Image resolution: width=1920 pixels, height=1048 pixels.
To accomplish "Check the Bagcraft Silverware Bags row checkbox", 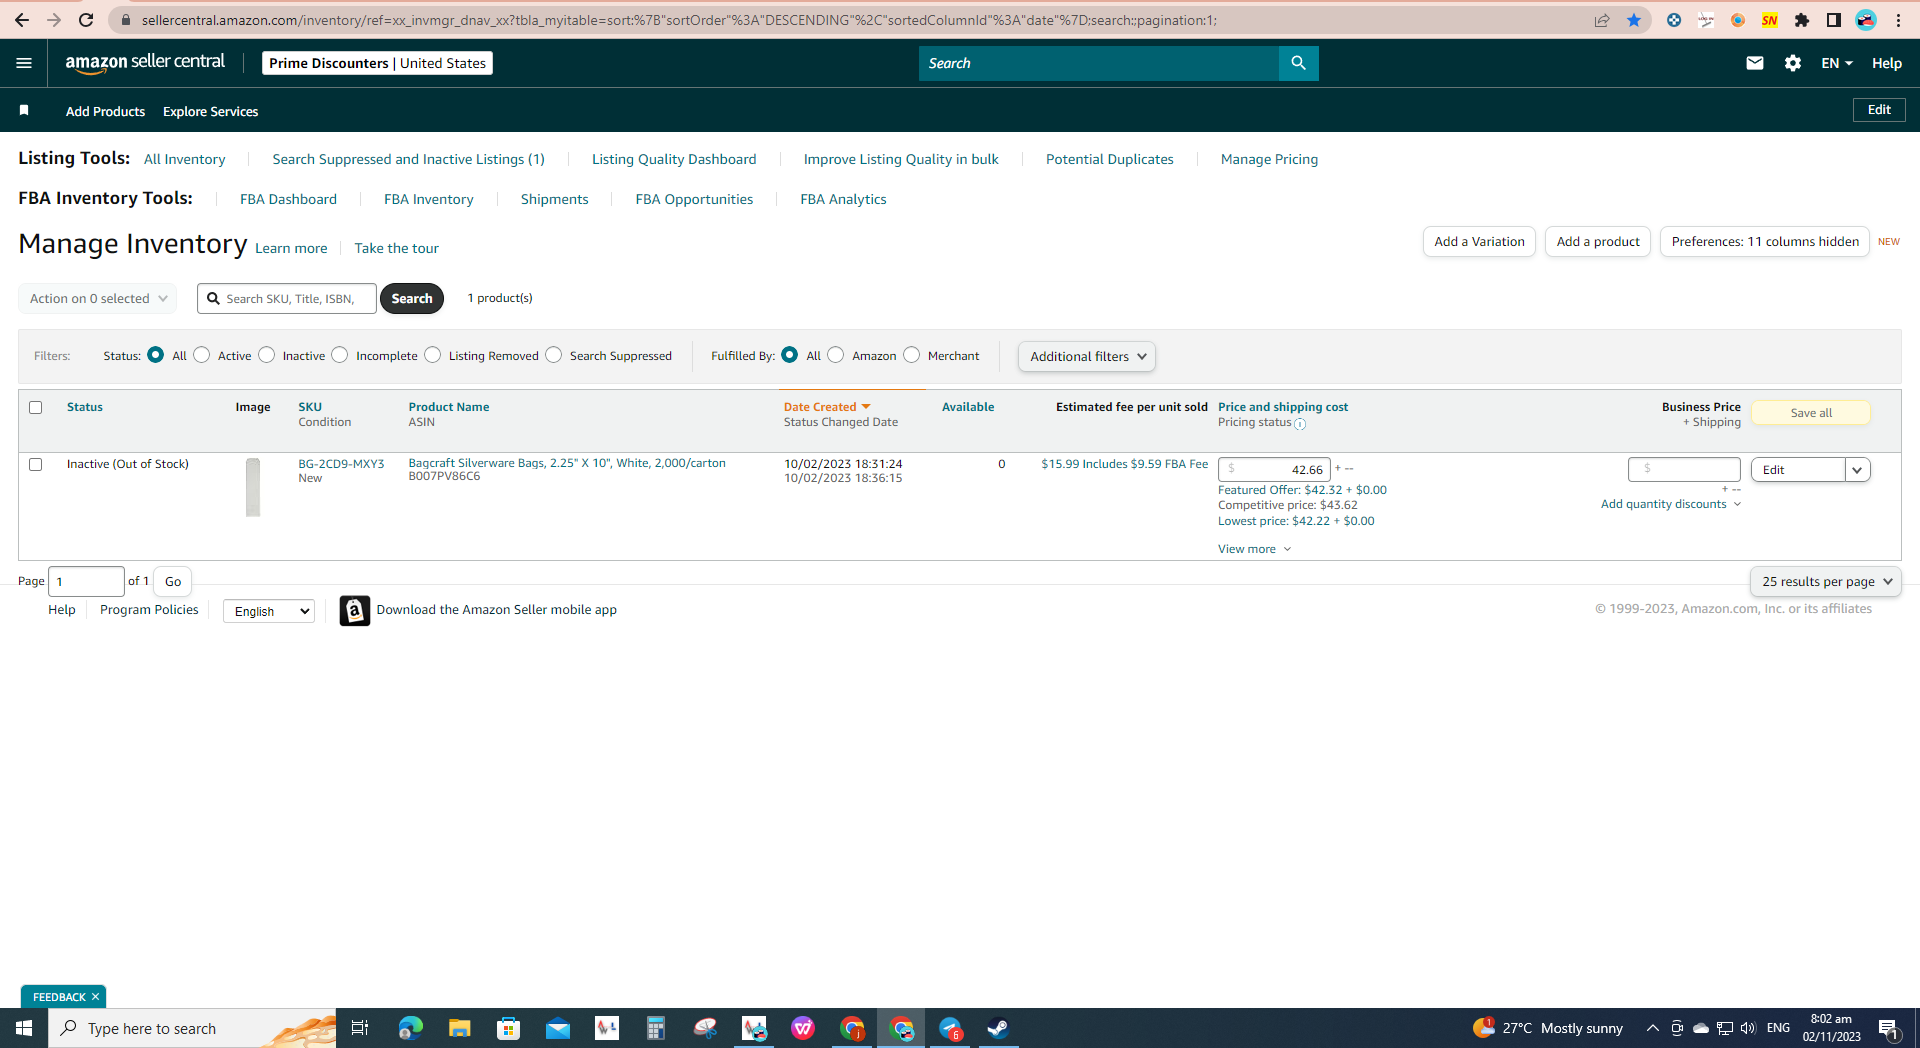I will click(36, 465).
